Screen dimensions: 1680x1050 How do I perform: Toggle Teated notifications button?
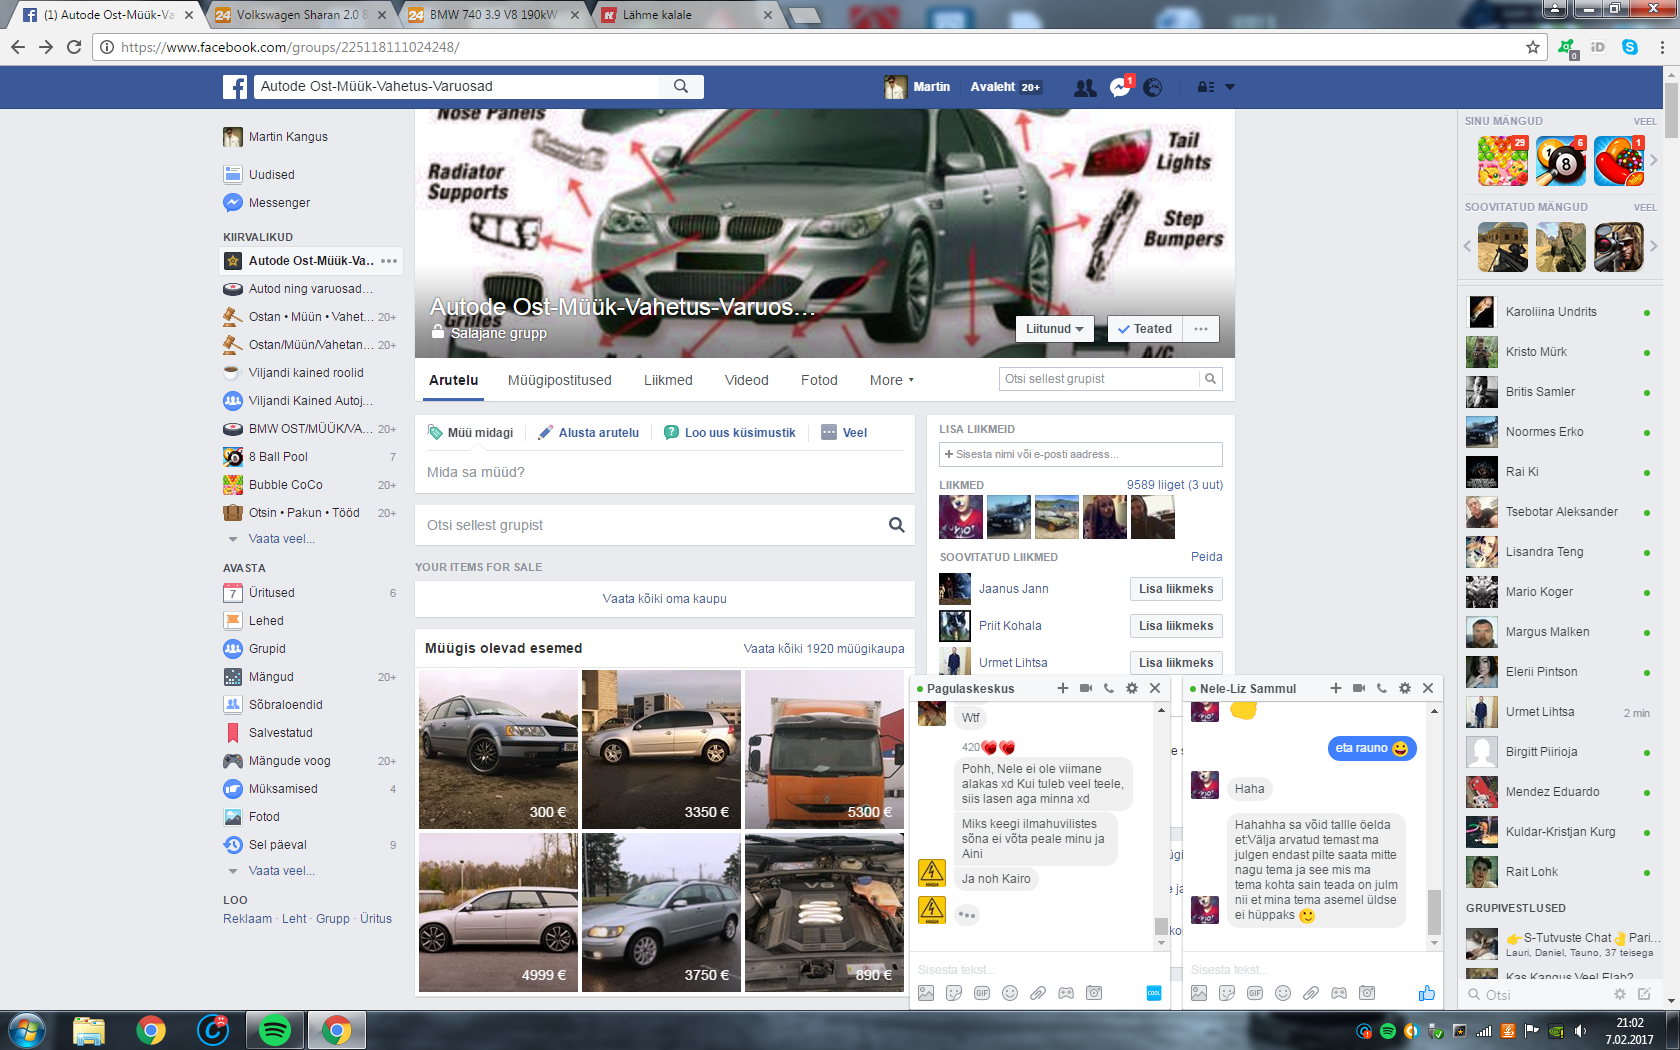click(x=1145, y=329)
